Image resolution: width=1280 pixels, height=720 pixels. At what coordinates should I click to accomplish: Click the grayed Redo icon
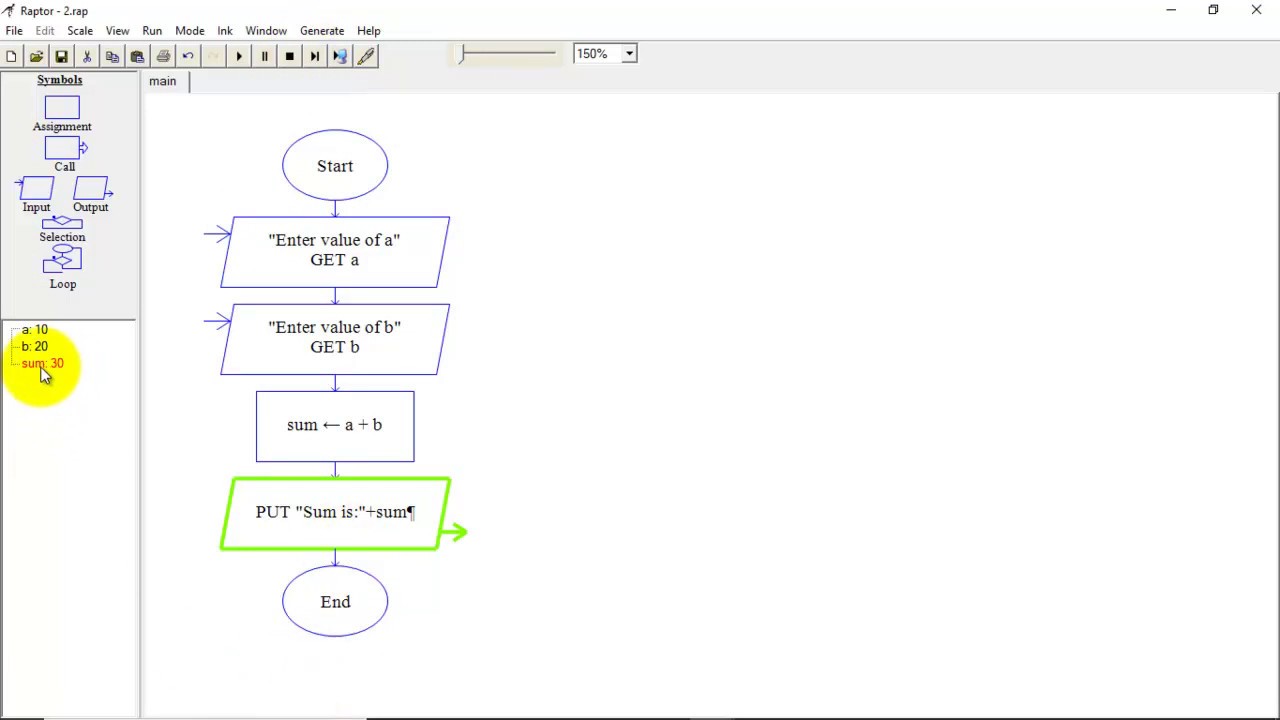pyautogui.click(x=213, y=56)
